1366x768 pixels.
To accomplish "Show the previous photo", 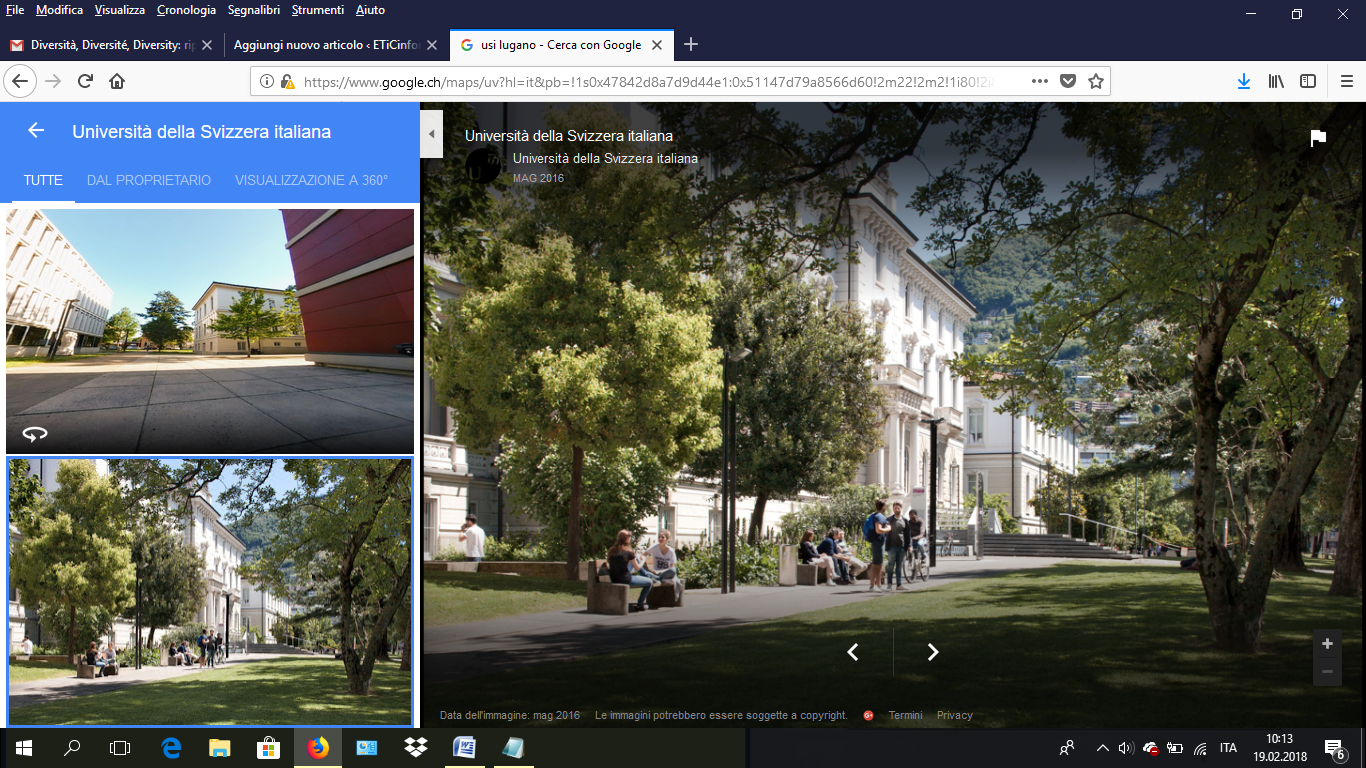I will tap(853, 652).
